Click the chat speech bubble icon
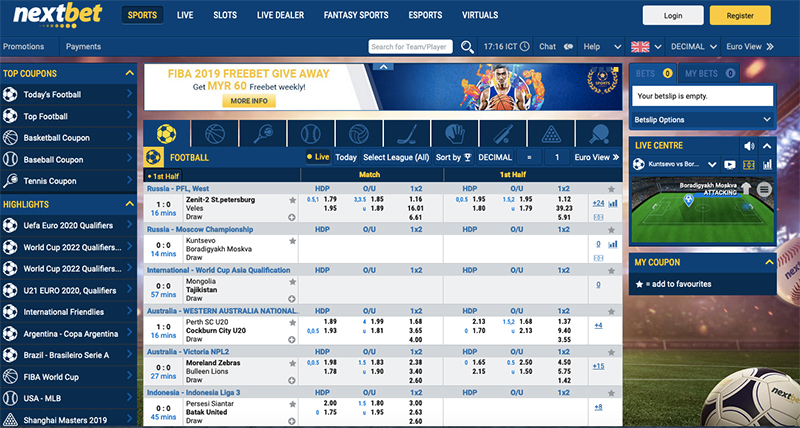800x428 pixels. point(569,46)
